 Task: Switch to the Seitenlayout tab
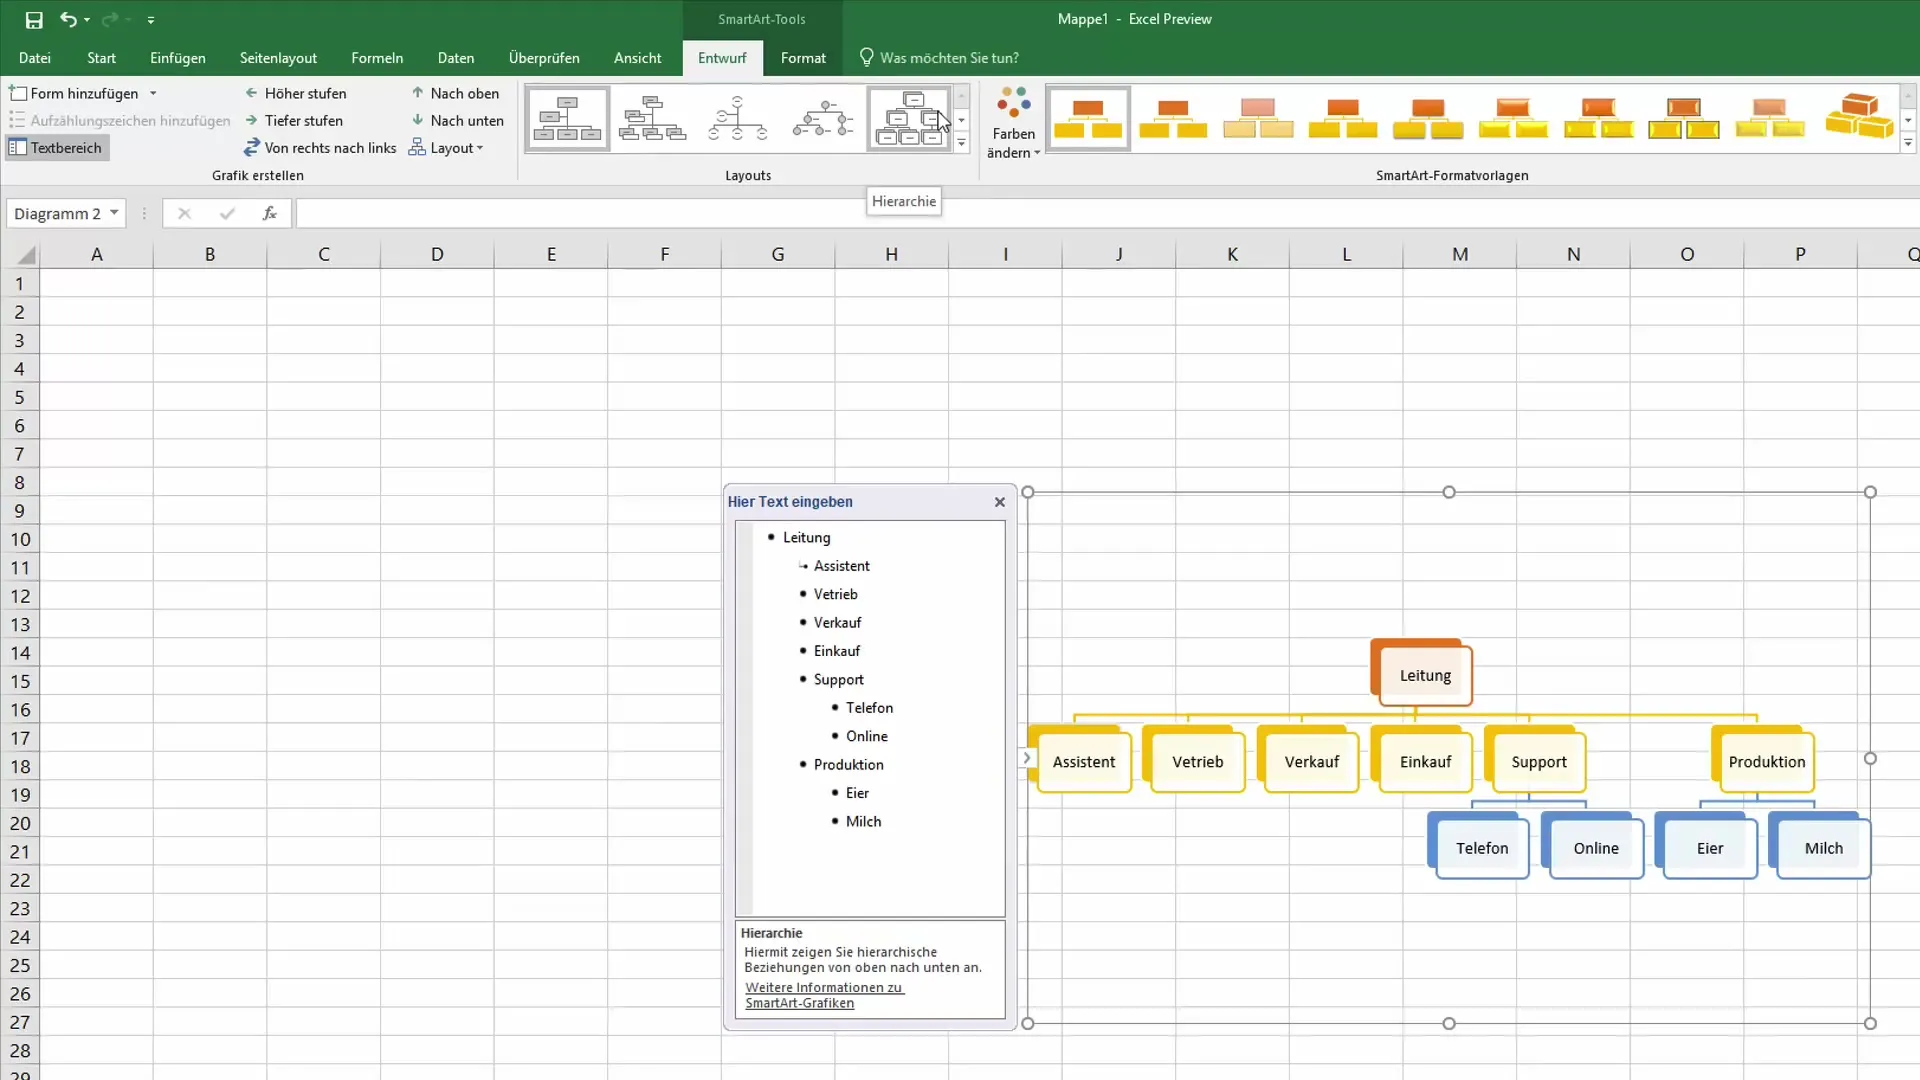pyautogui.click(x=278, y=58)
